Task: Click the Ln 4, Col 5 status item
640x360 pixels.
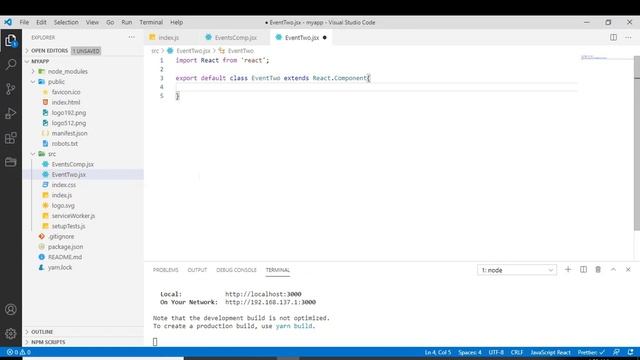Action: tap(438, 352)
